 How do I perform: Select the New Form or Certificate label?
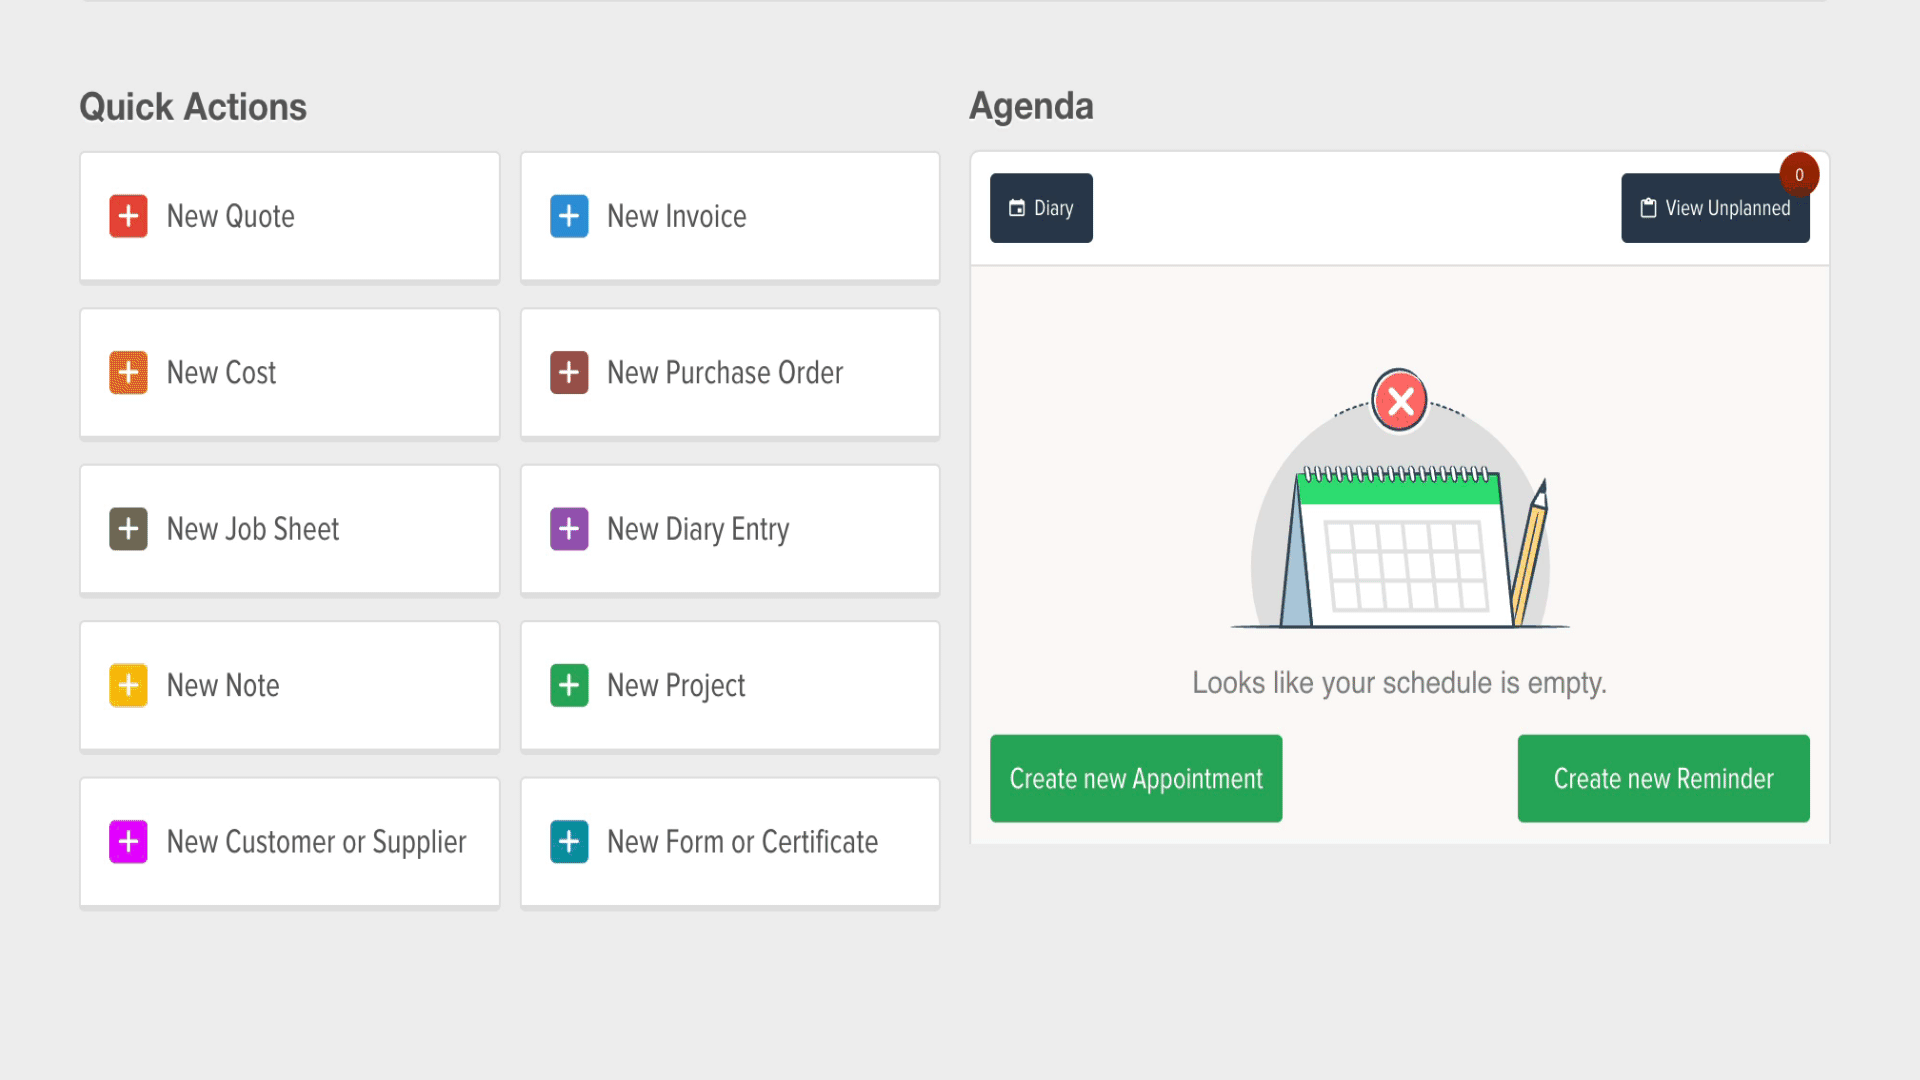(742, 842)
